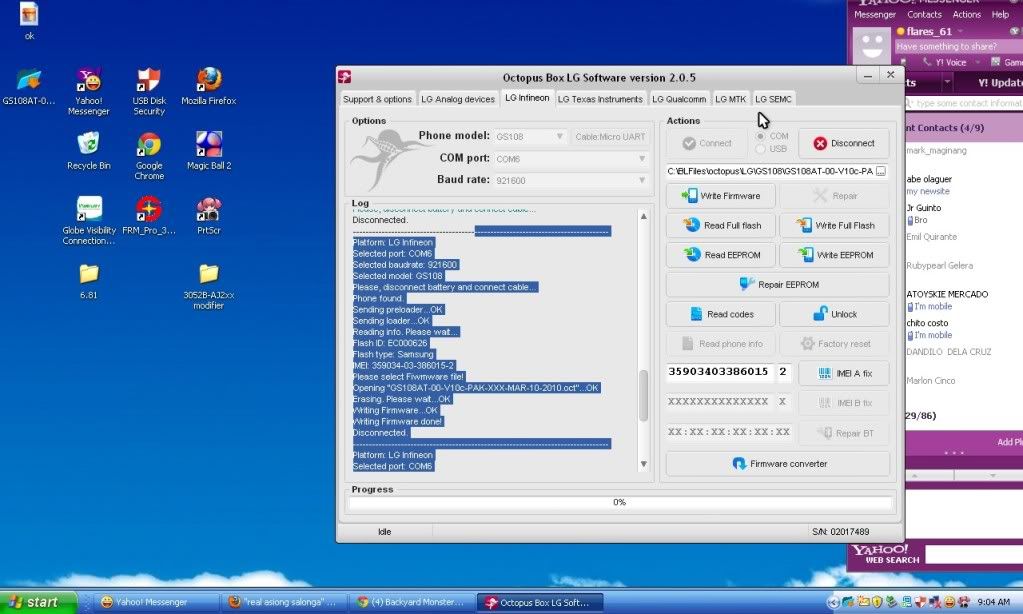
Task: Select the USB radio button
Action: pyautogui.click(x=760, y=149)
